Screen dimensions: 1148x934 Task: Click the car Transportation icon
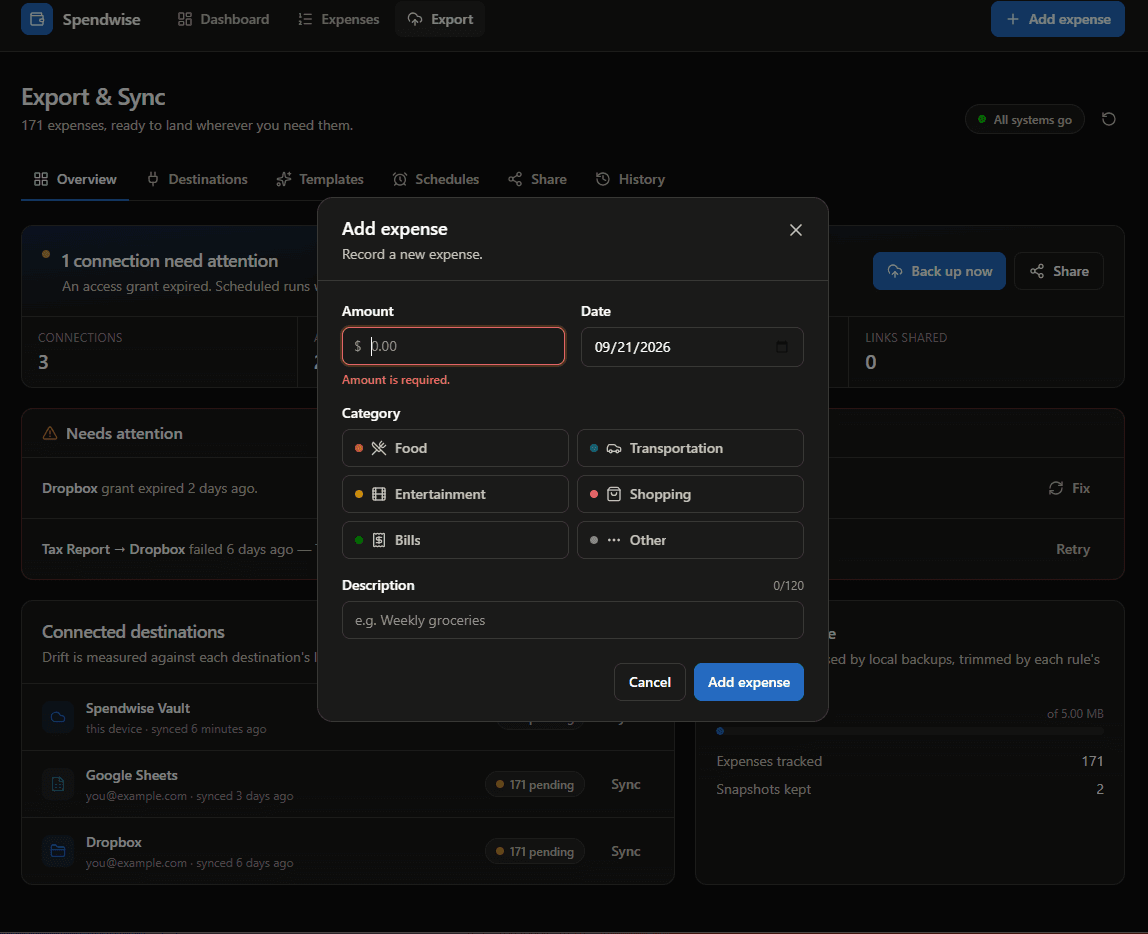[x=614, y=448]
